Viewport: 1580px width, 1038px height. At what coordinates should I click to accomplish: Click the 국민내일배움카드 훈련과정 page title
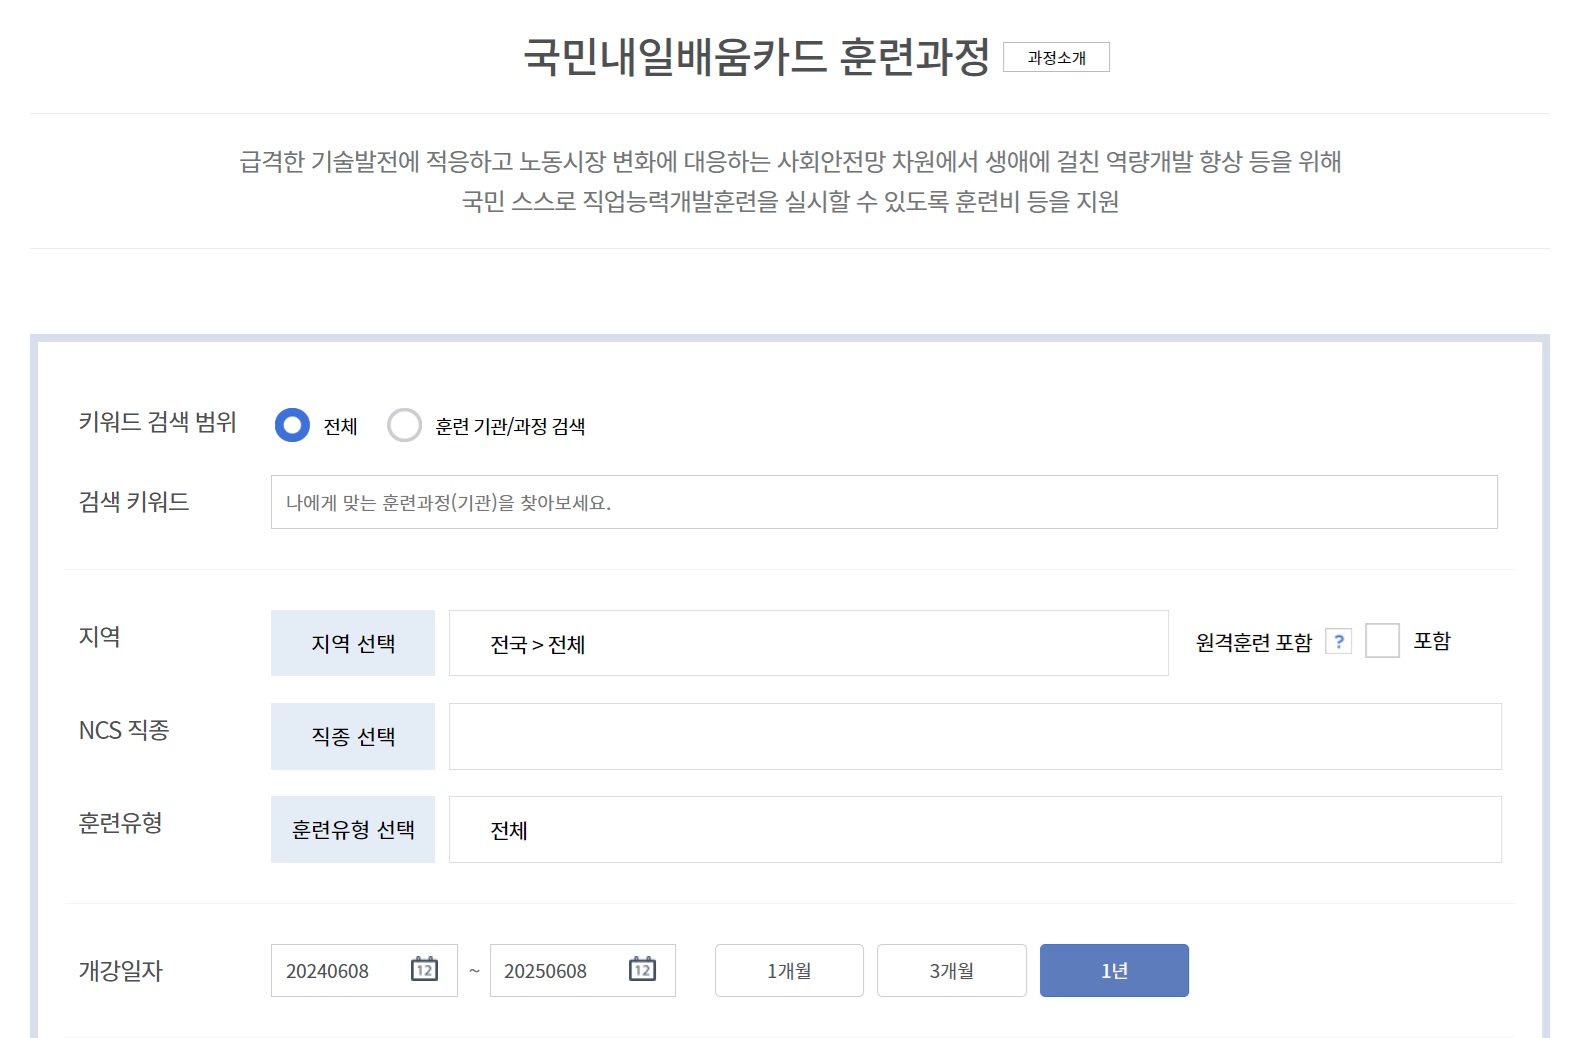(x=757, y=57)
